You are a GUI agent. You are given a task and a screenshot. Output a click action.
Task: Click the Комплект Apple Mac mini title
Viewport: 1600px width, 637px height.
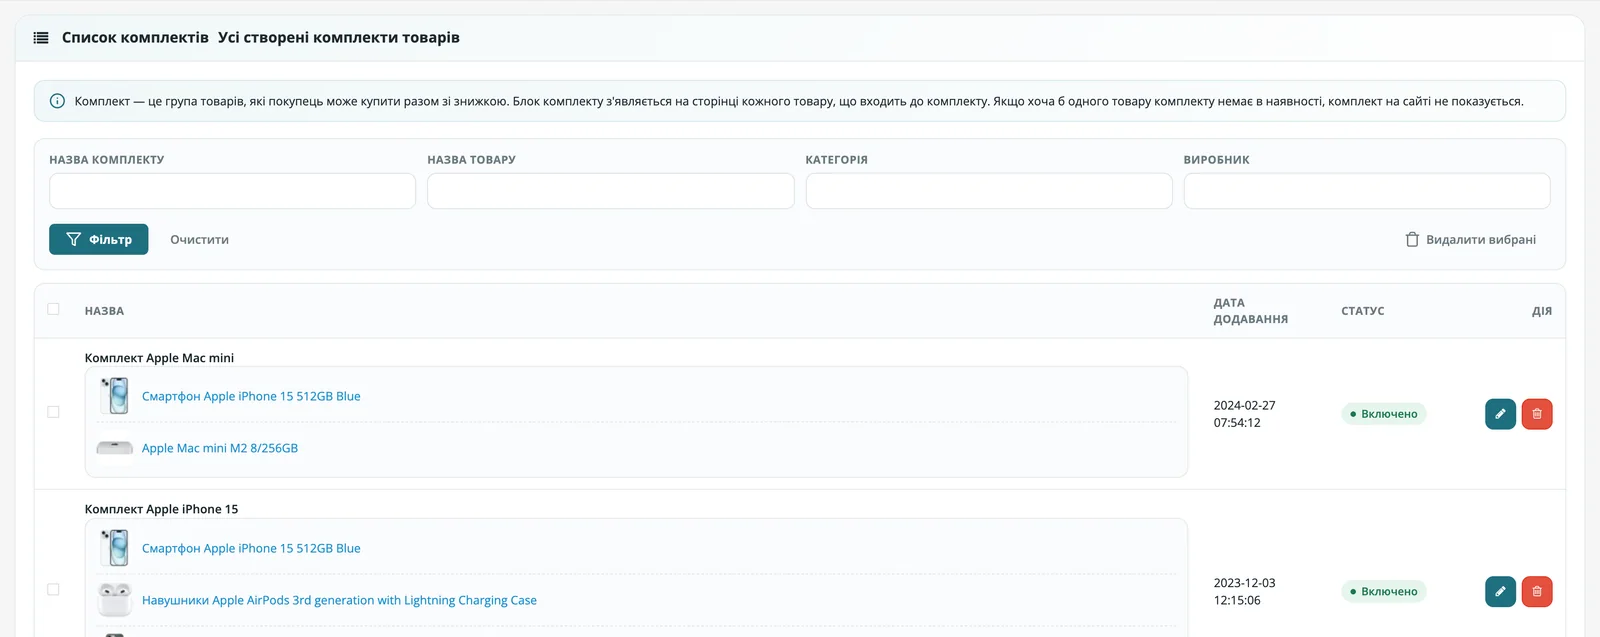160,358
